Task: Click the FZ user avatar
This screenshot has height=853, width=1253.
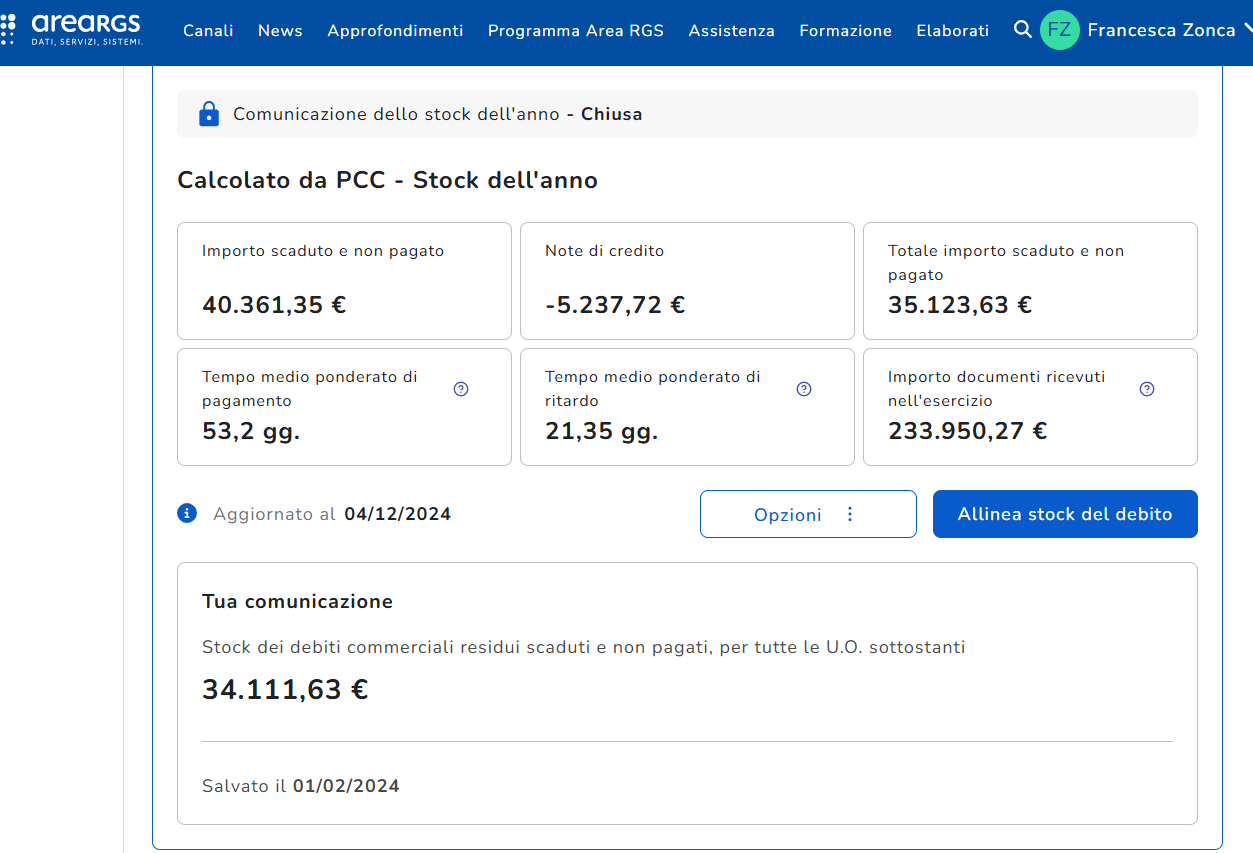Action: tap(1059, 30)
